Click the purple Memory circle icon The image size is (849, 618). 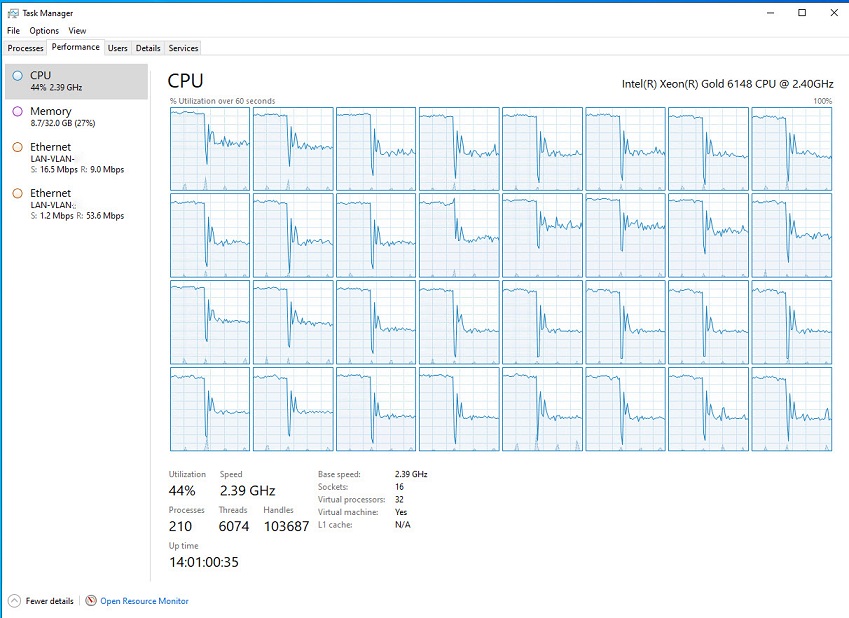[17, 111]
